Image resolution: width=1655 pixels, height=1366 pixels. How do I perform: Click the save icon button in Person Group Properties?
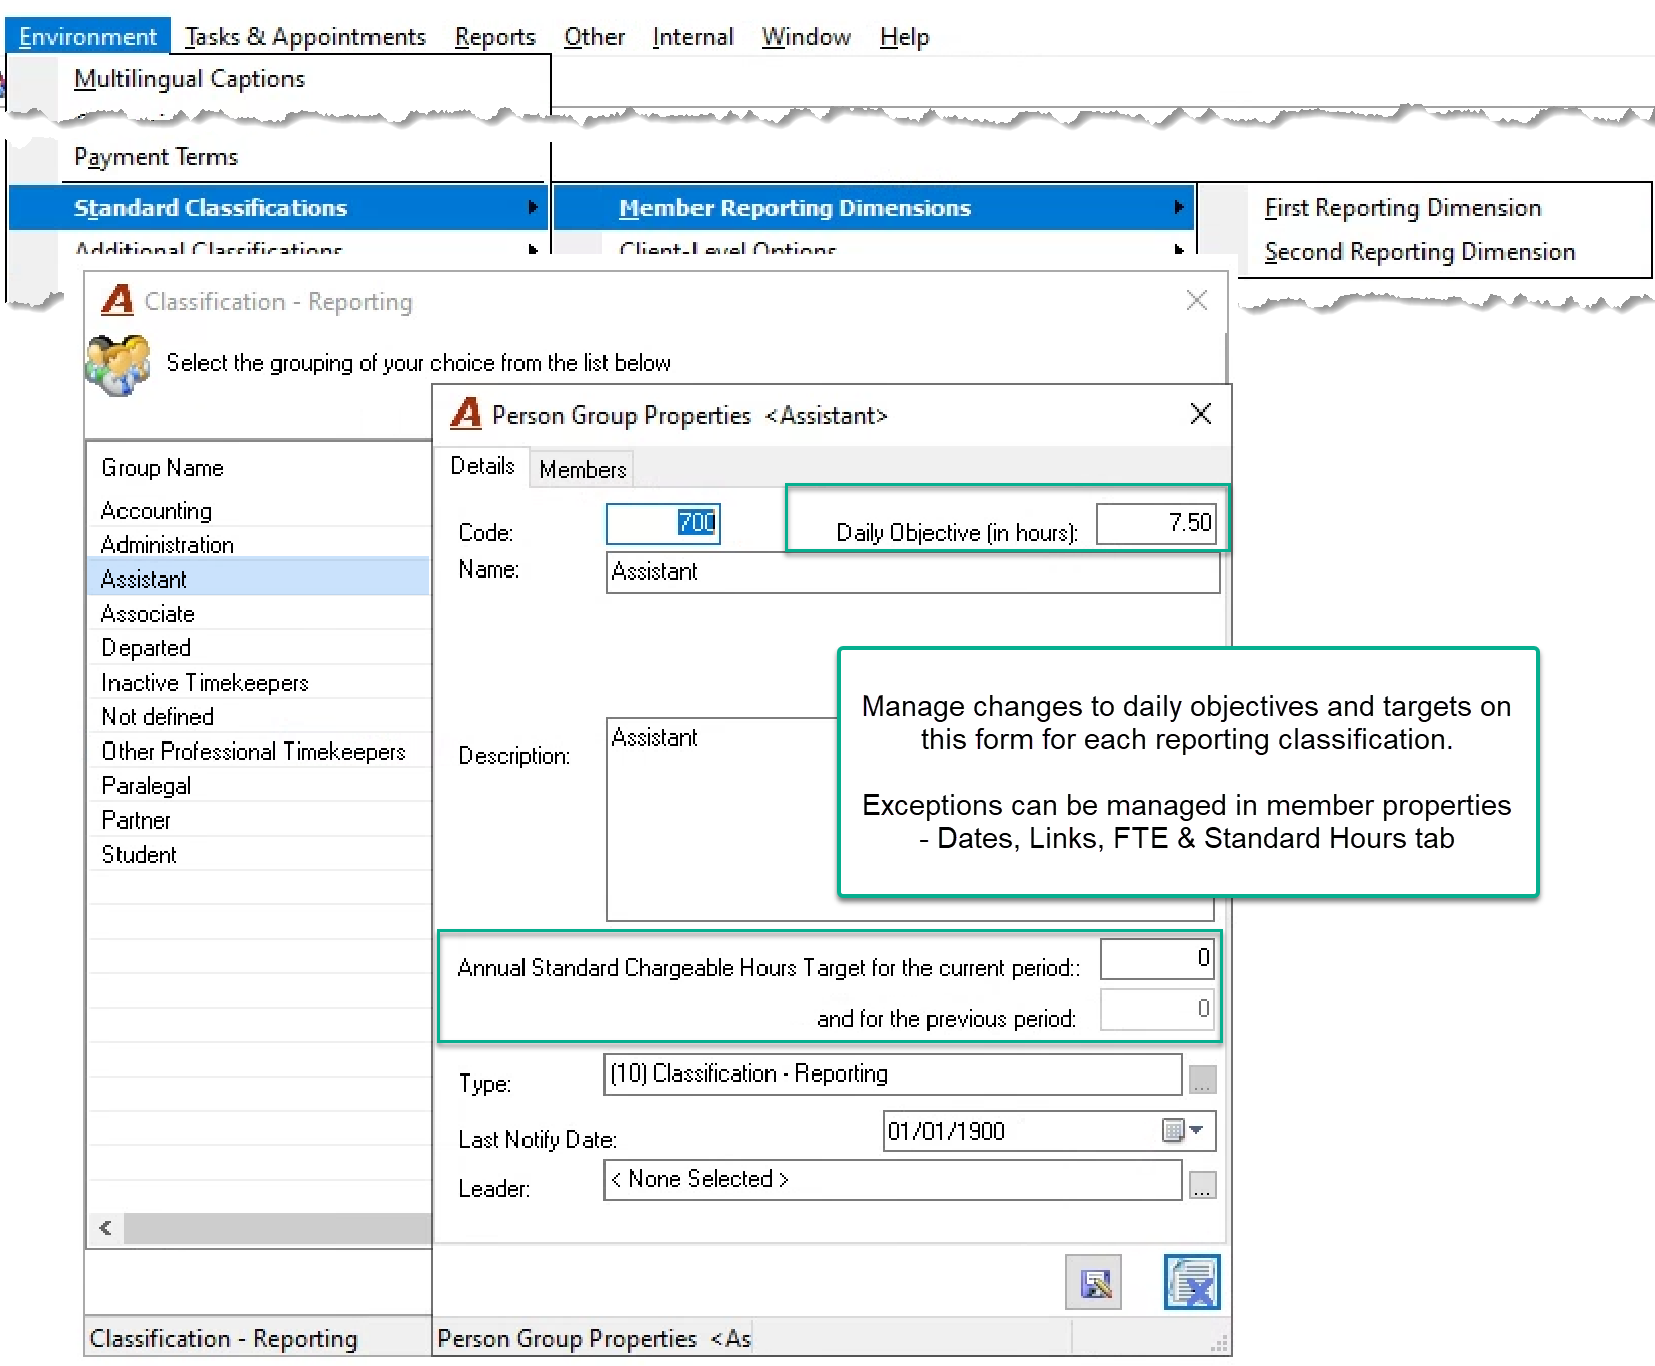(x=1093, y=1282)
